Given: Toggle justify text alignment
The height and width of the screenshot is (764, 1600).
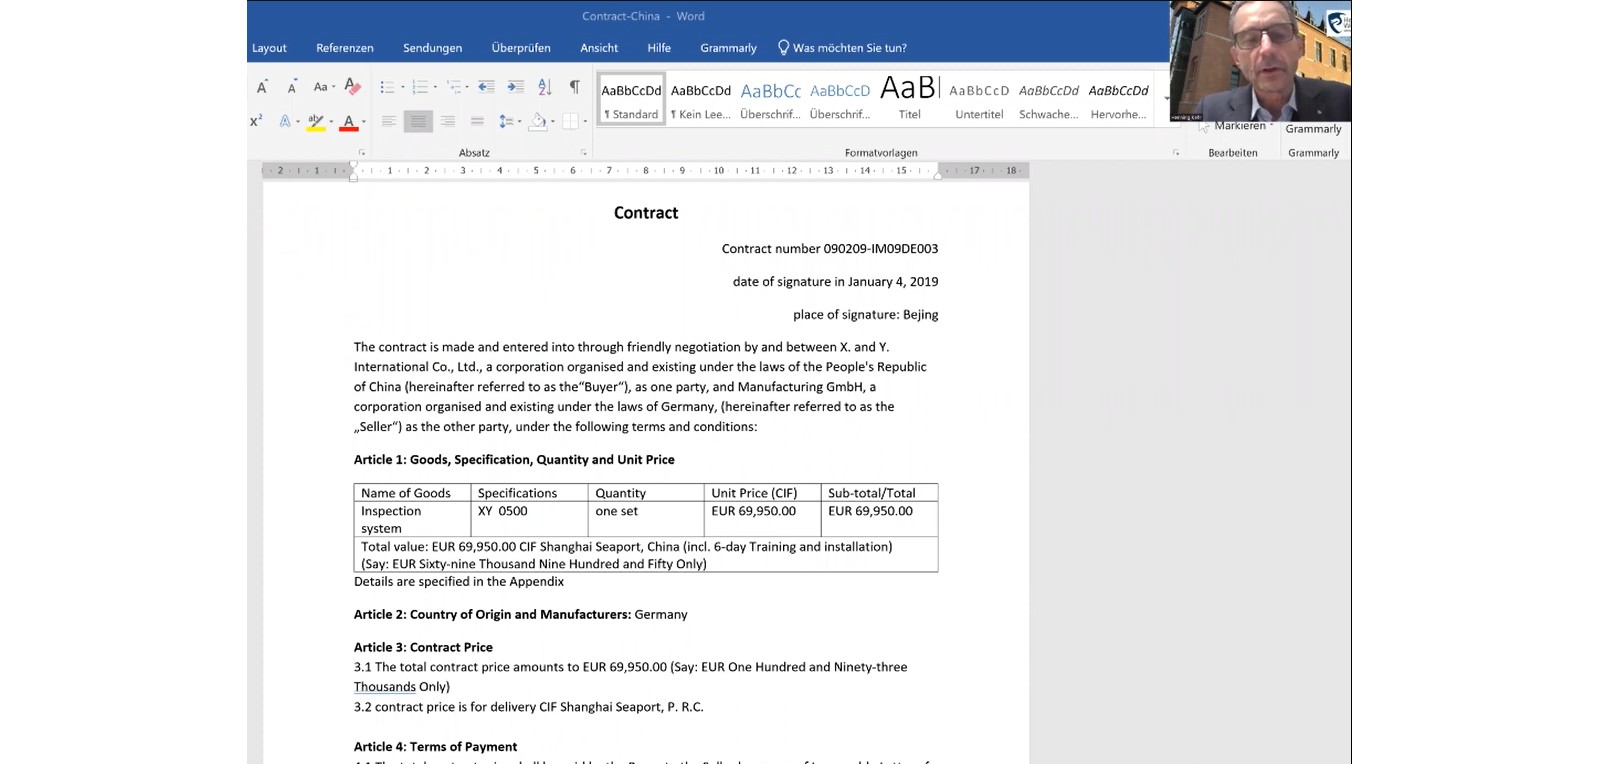Looking at the screenshot, I should (477, 121).
